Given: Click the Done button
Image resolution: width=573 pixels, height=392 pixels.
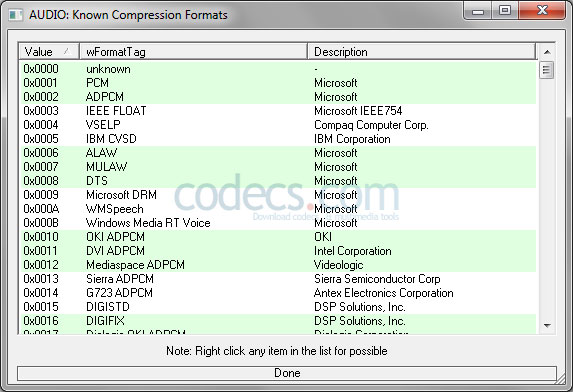Looking at the screenshot, I should click(287, 373).
